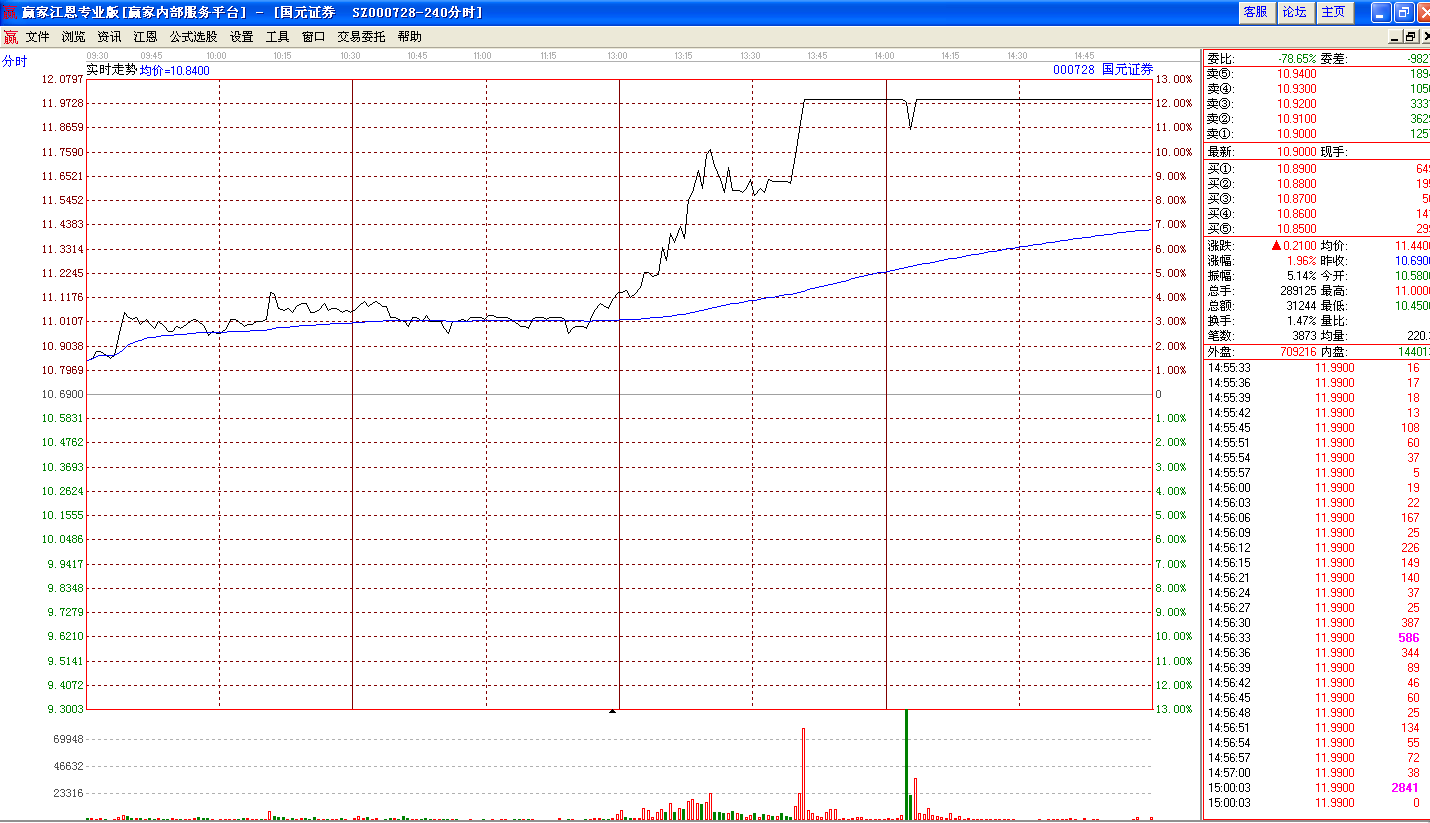This screenshot has width=1430, height=823.
Task: Click the tall green volume bar
Action: (x=906, y=764)
